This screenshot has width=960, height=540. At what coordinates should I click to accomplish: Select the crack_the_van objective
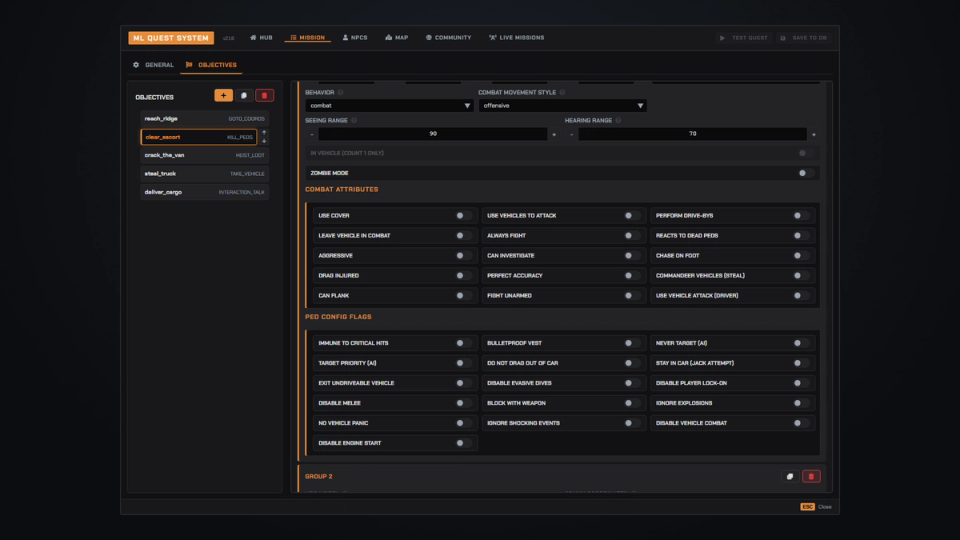tap(204, 156)
